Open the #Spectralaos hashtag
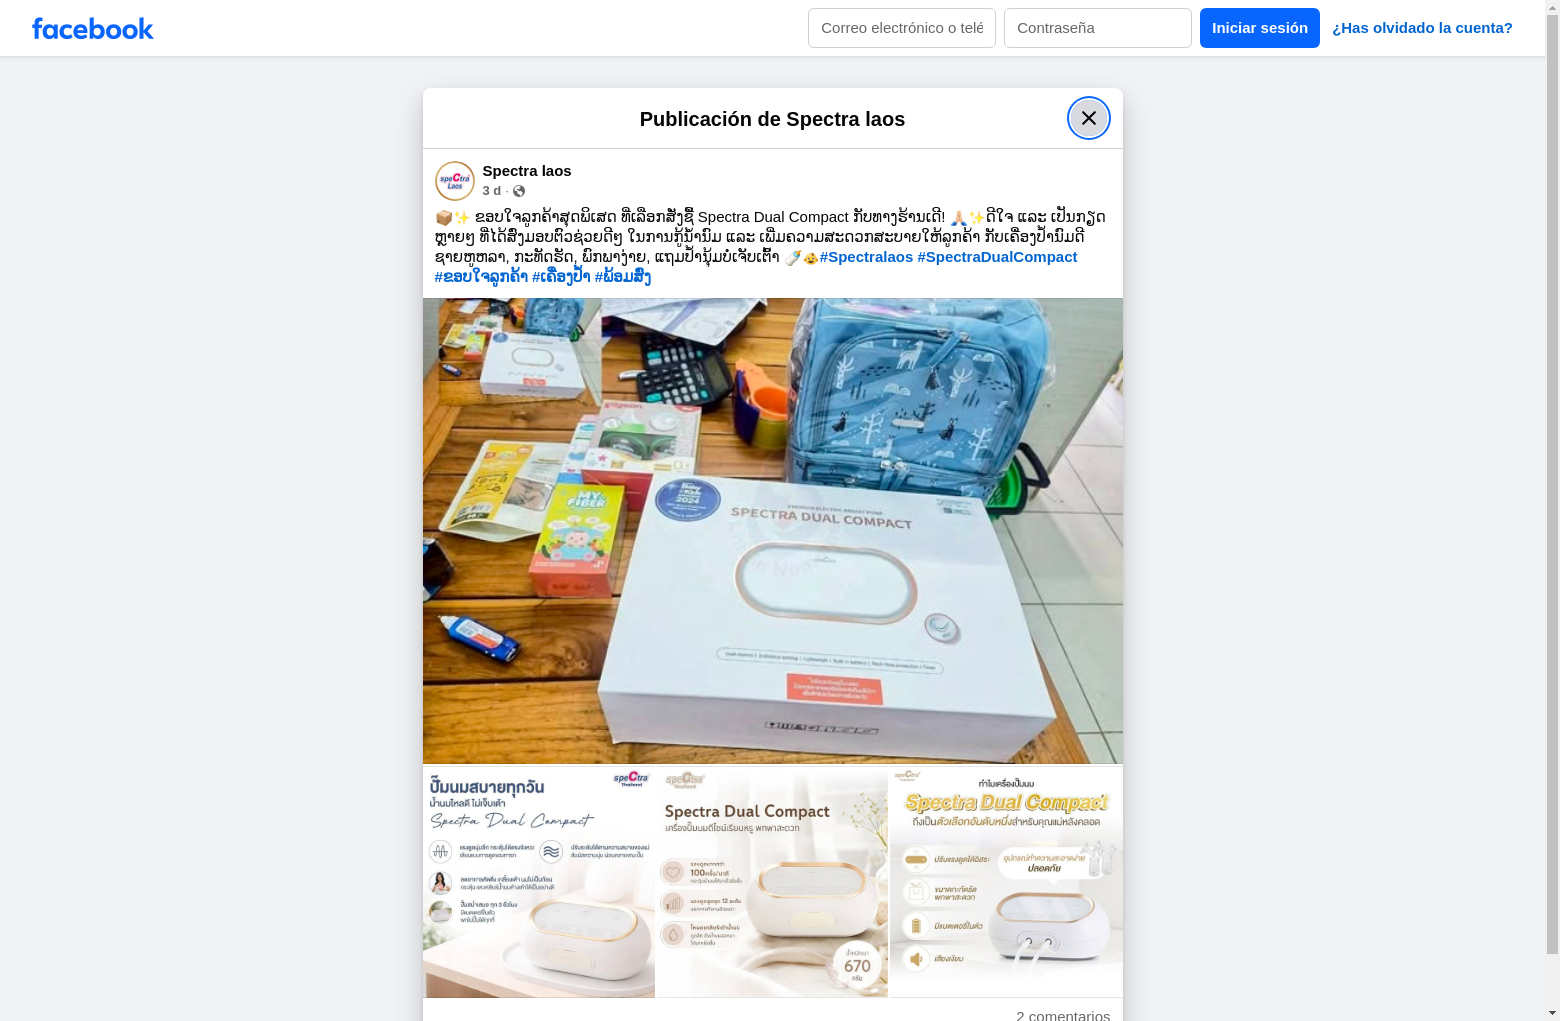Viewport: 1560px width, 1021px height. (x=866, y=257)
